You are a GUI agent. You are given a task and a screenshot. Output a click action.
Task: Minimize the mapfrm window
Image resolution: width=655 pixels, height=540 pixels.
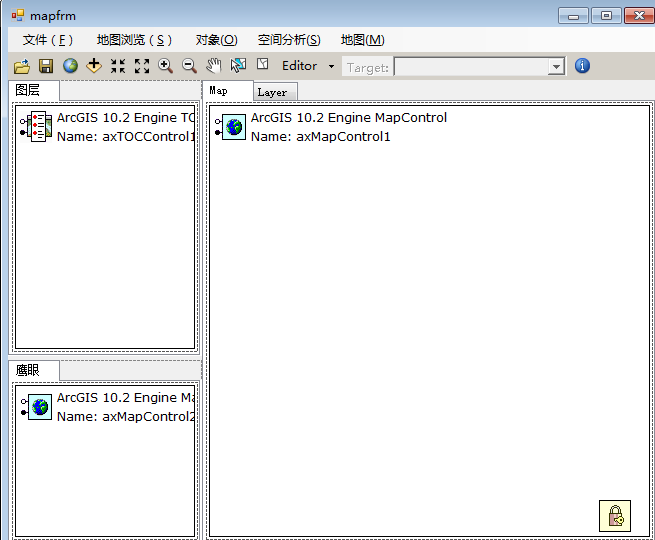coord(573,16)
